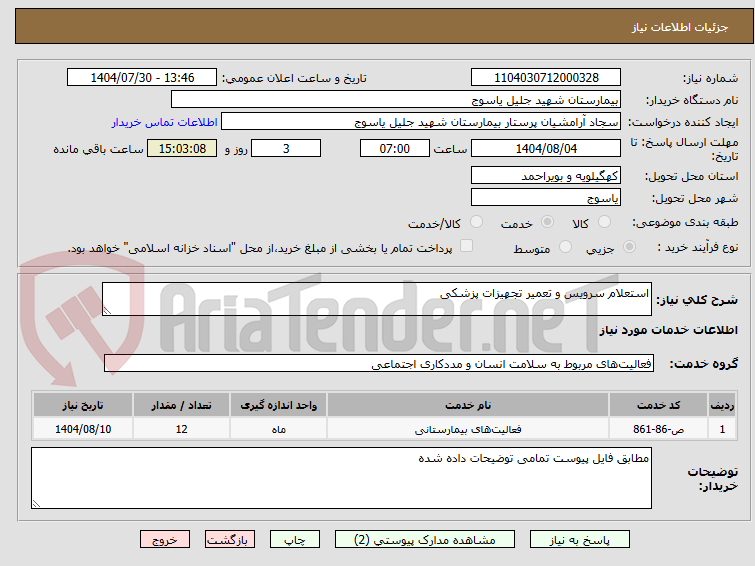755x566 pixels.
Task: Click the استان محل تحویل field
Action: 546,176
